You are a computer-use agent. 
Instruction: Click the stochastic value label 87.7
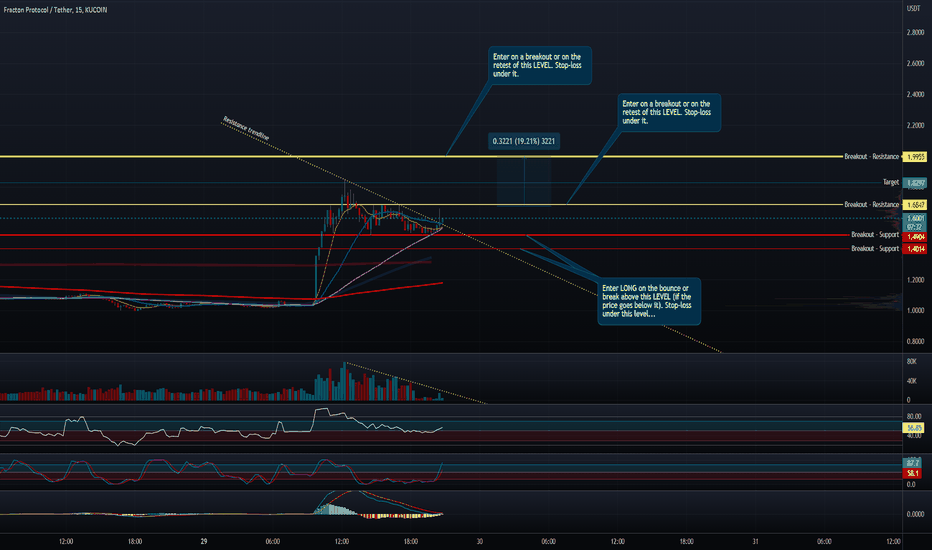(x=912, y=463)
